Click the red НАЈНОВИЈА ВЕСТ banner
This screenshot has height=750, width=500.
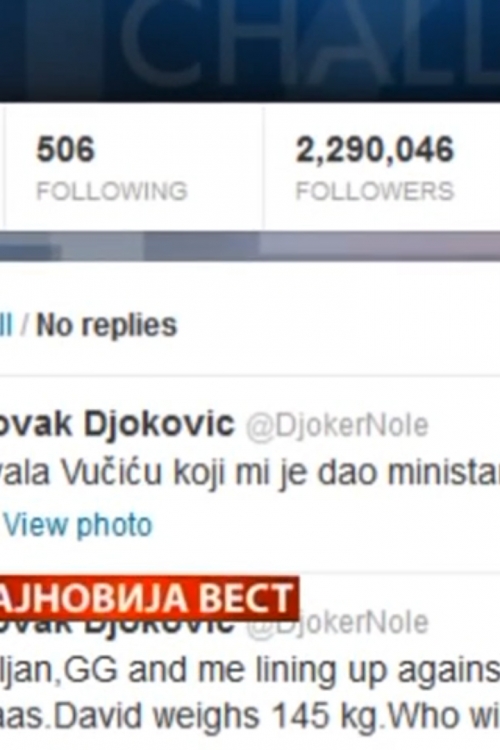click(x=149, y=598)
